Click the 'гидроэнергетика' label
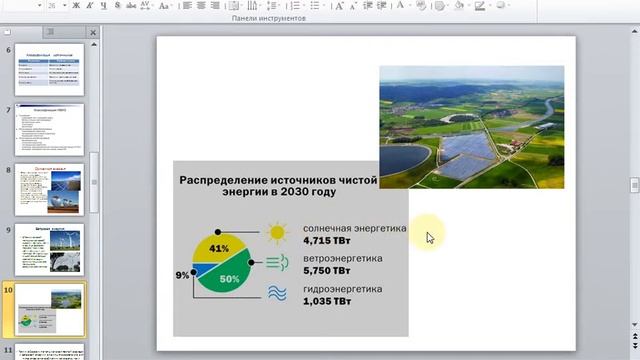The width and height of the screenshot is (640, 360). coord(343,289)
